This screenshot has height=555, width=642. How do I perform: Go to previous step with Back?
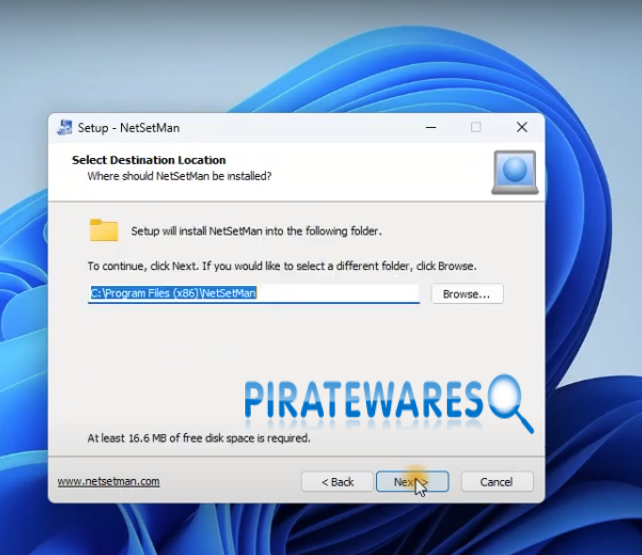point(337,482)
